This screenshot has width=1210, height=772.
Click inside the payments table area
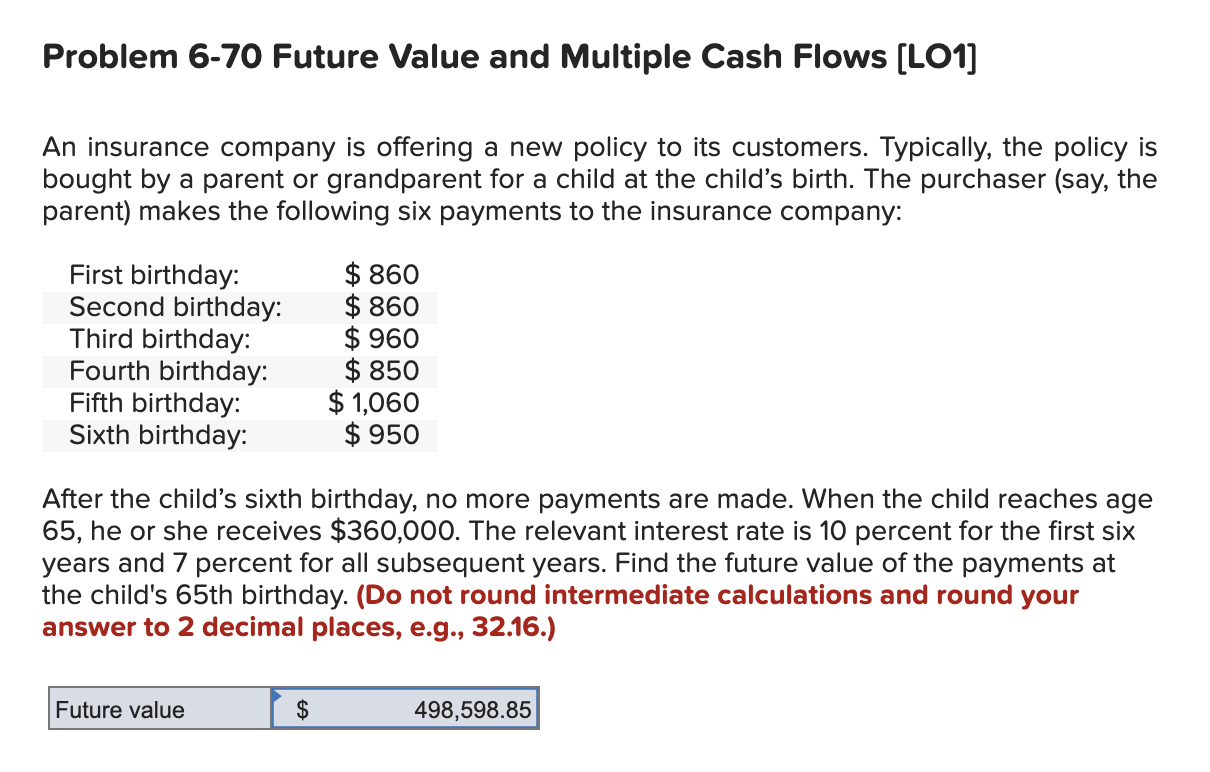tap(240, 355)
